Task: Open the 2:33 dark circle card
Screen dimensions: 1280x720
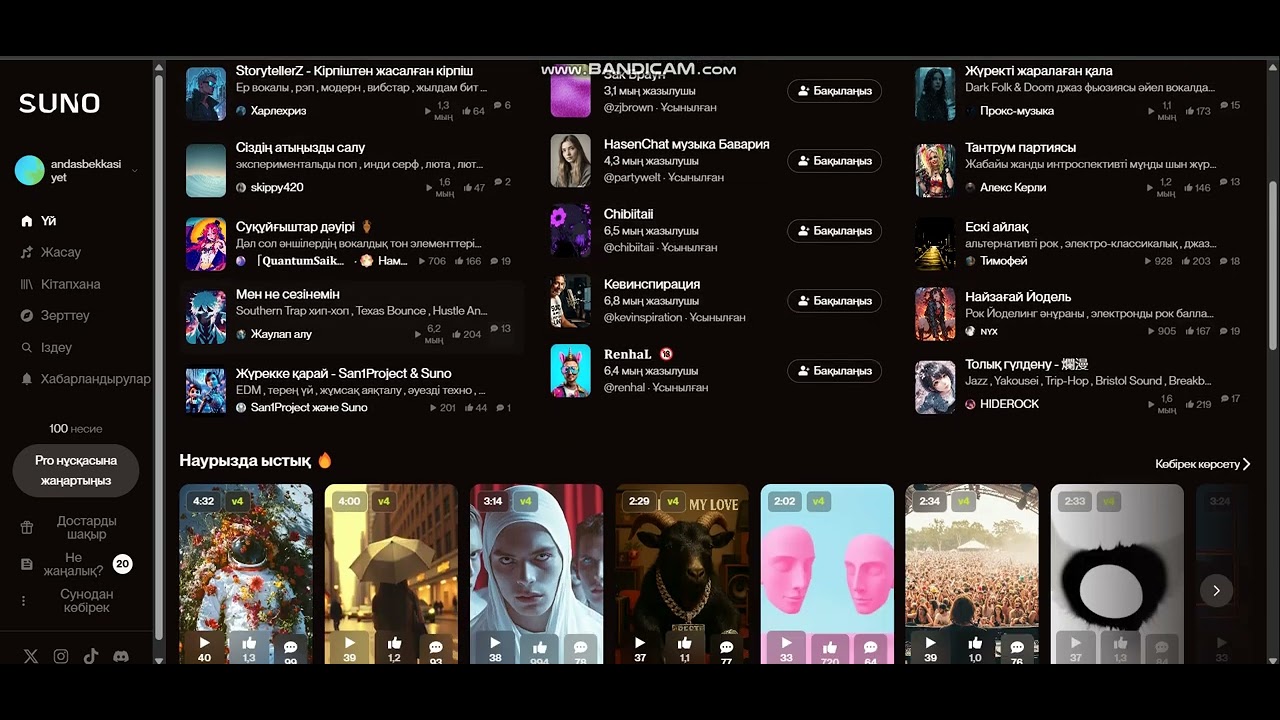Action: click(x=1117, y=575)
